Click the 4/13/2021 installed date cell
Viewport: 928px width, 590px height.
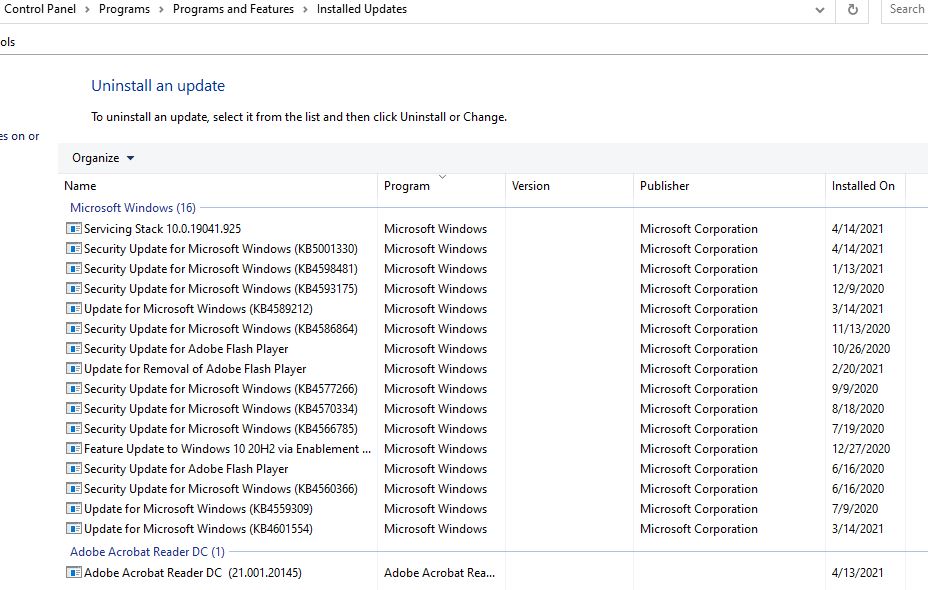coord(857,572)
